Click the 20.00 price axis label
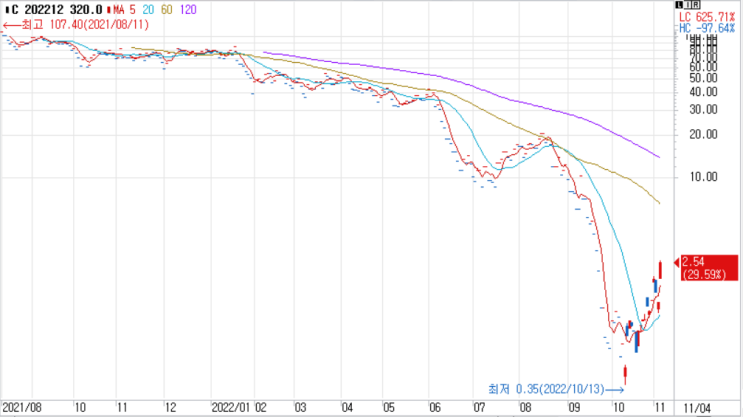This screenshot has width=743, height=417. point(703,135)
